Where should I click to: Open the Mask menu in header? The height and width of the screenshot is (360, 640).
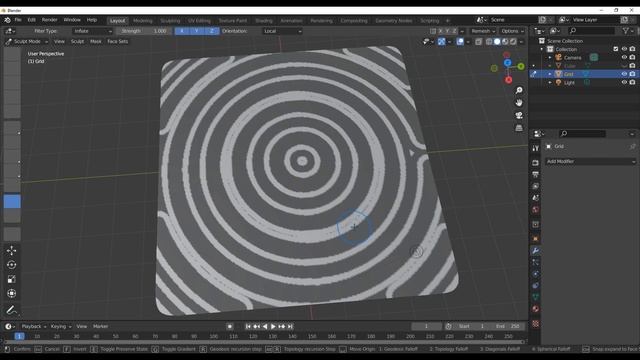coord(96,42)
